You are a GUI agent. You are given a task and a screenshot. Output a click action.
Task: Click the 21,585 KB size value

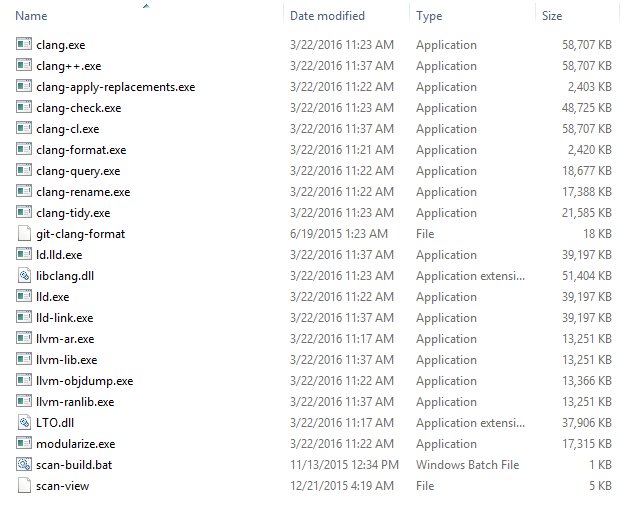point(587,213)
